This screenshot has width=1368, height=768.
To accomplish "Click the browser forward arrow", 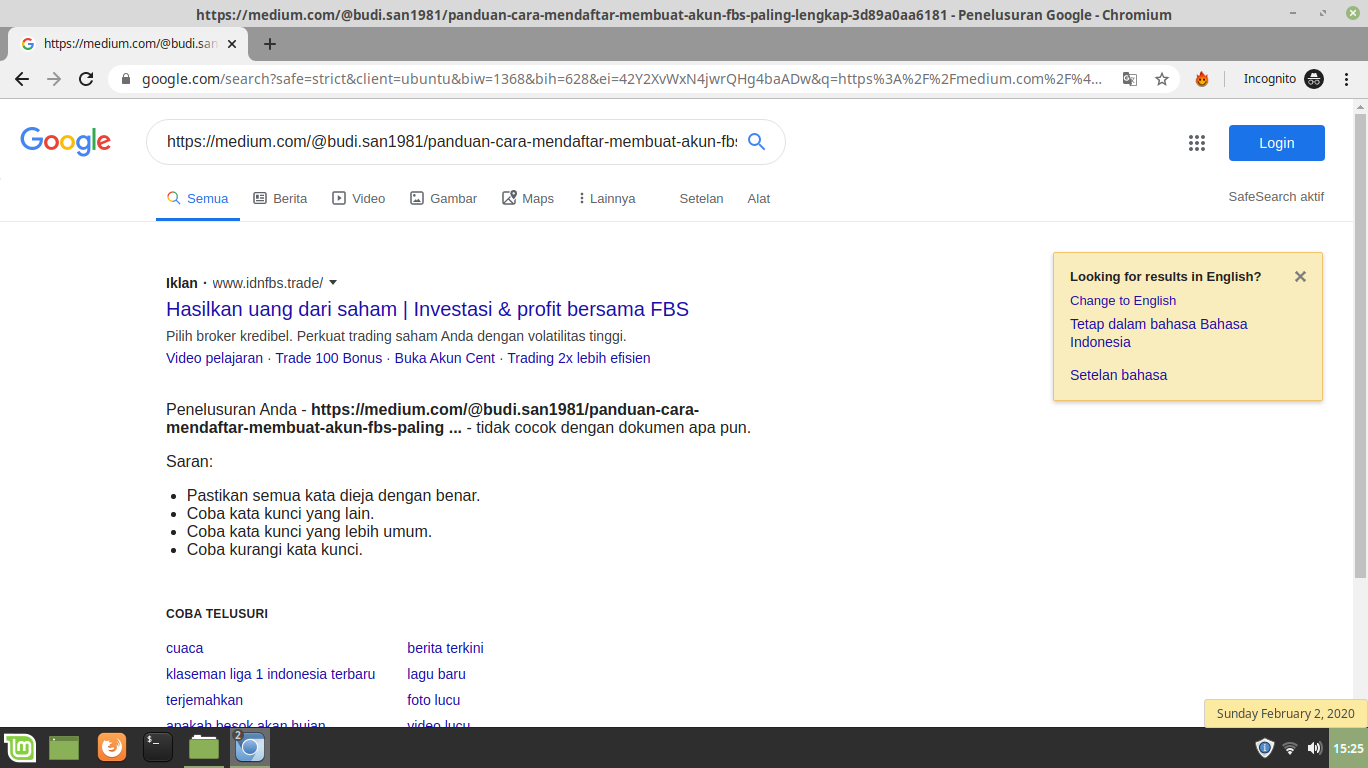I will [54, 79].
